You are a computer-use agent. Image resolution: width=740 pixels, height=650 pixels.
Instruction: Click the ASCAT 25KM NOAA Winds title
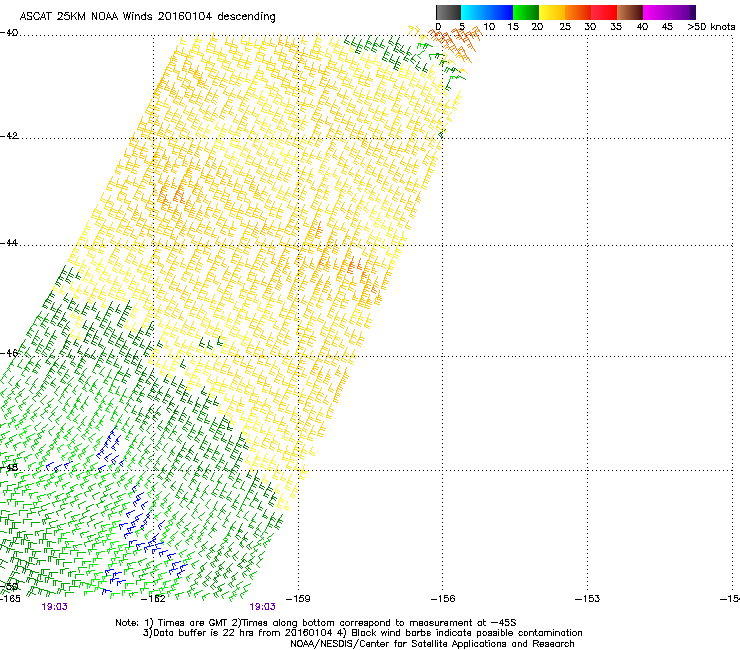pos(147,16)
